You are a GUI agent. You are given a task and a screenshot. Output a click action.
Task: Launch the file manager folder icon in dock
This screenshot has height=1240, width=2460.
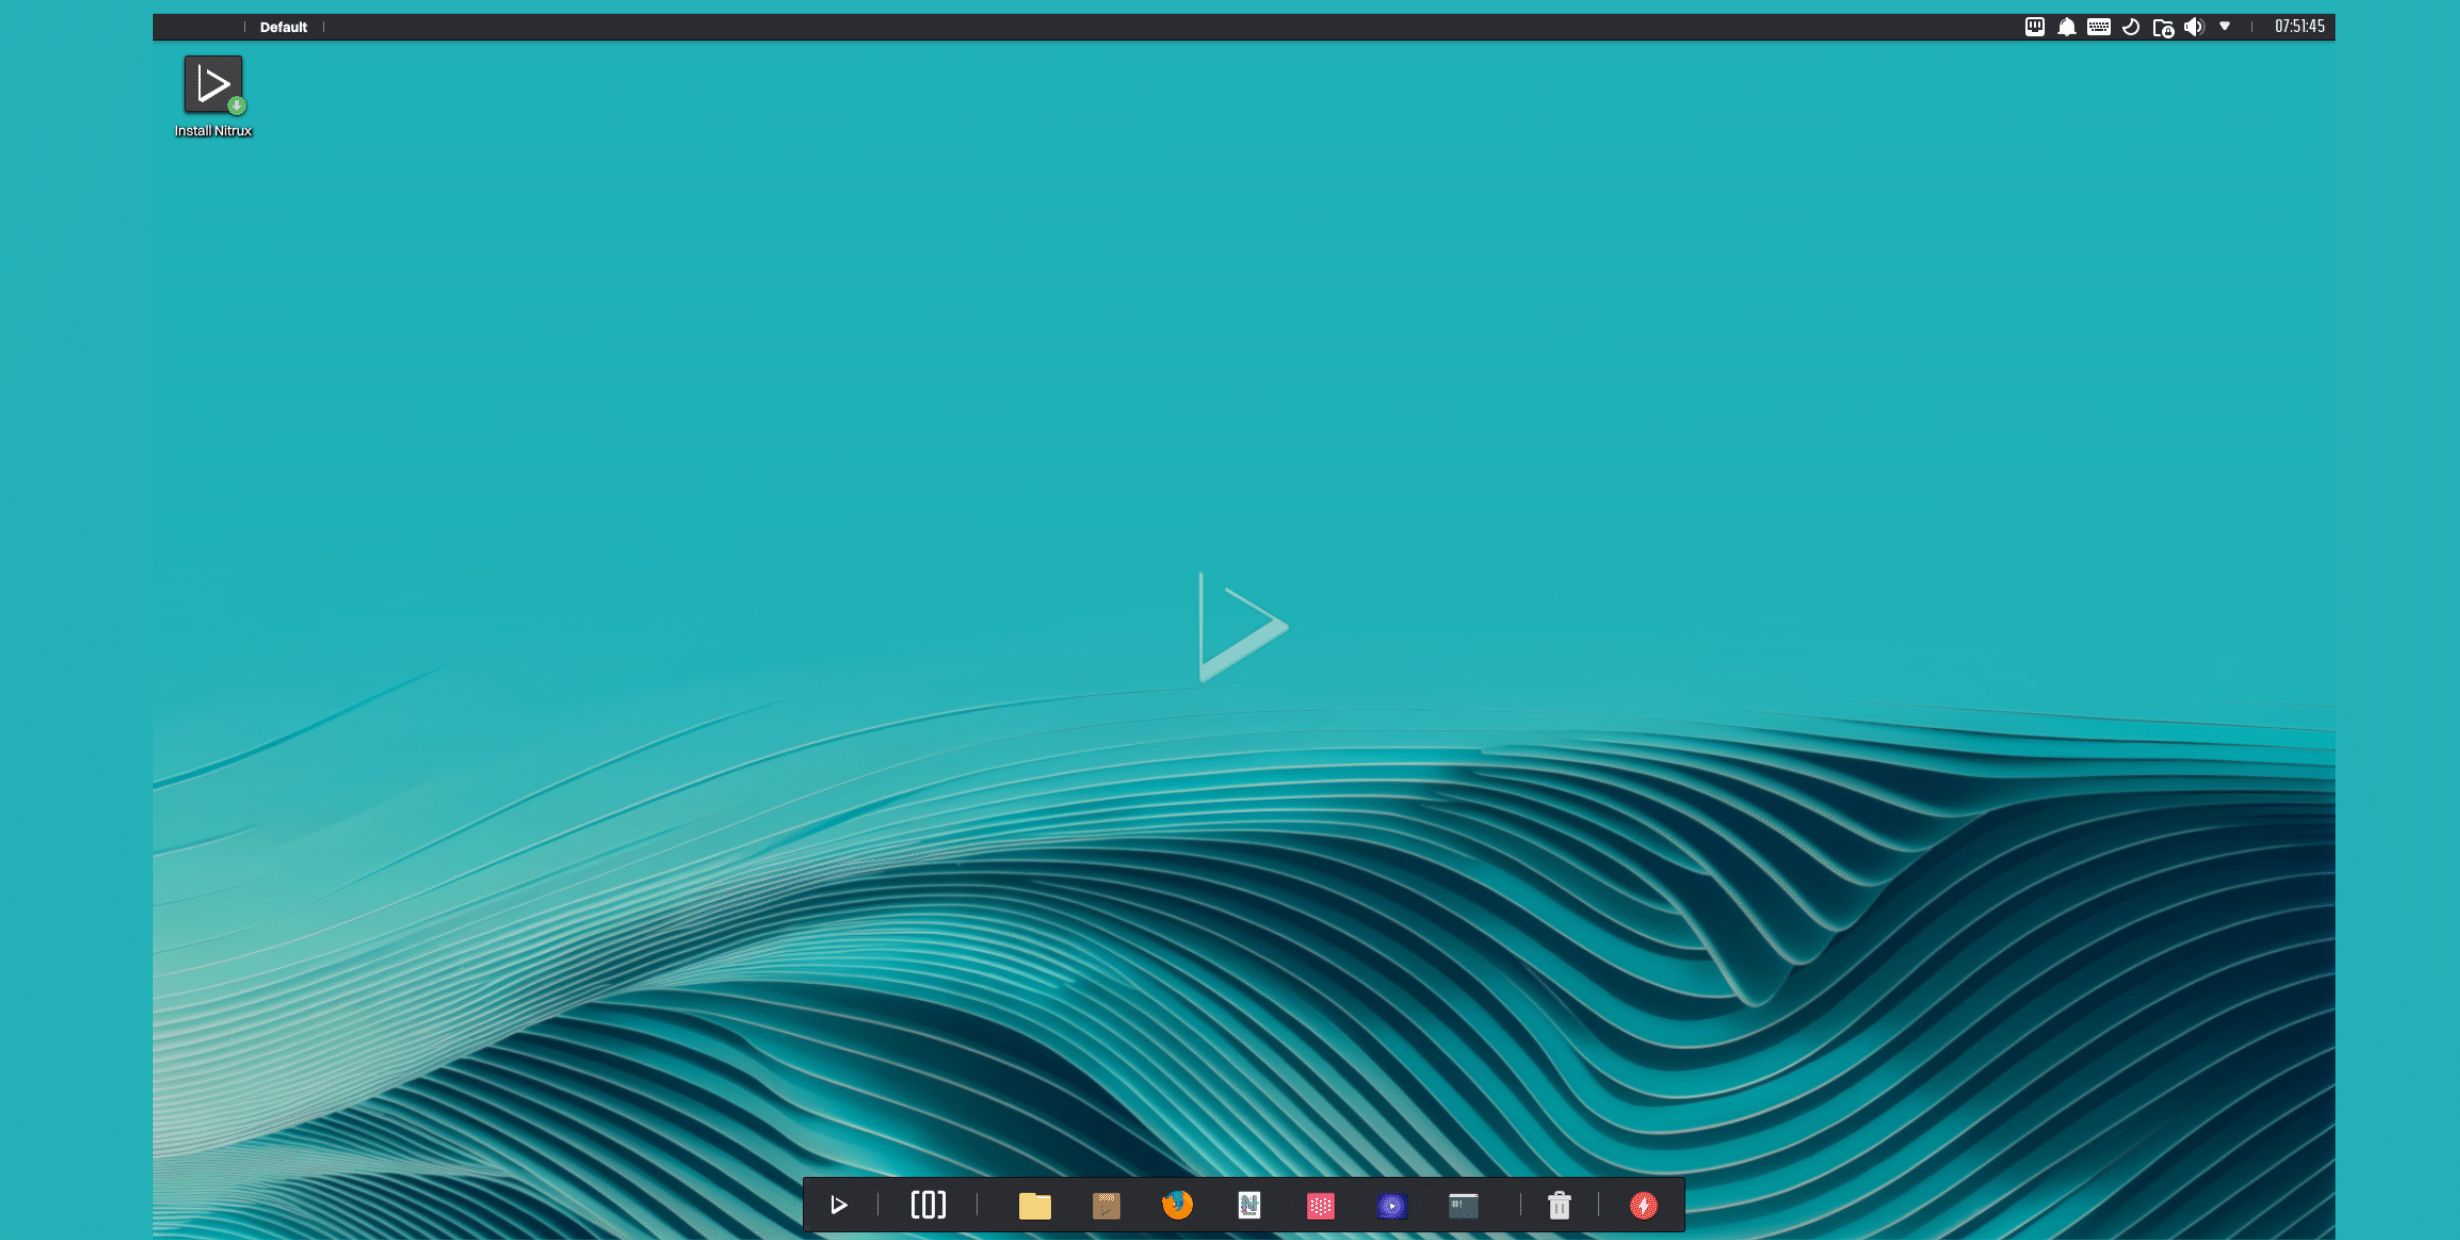[1034, 1205]
